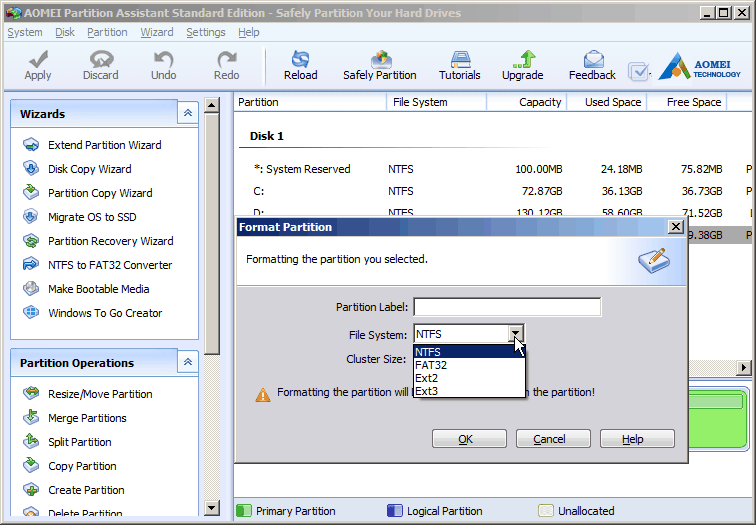Open the Tutorials toolbar icon
The width and height of the screenshot is (756, 525).
point(460,59)
